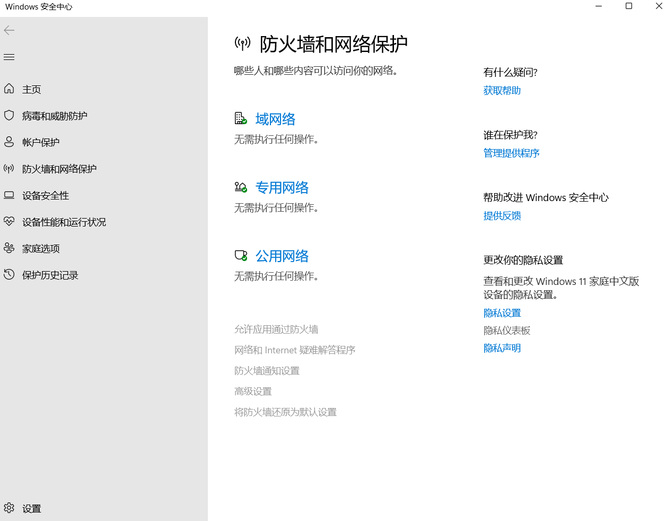View 保护历史记录

pyautogui.click(x=50, y=275)
